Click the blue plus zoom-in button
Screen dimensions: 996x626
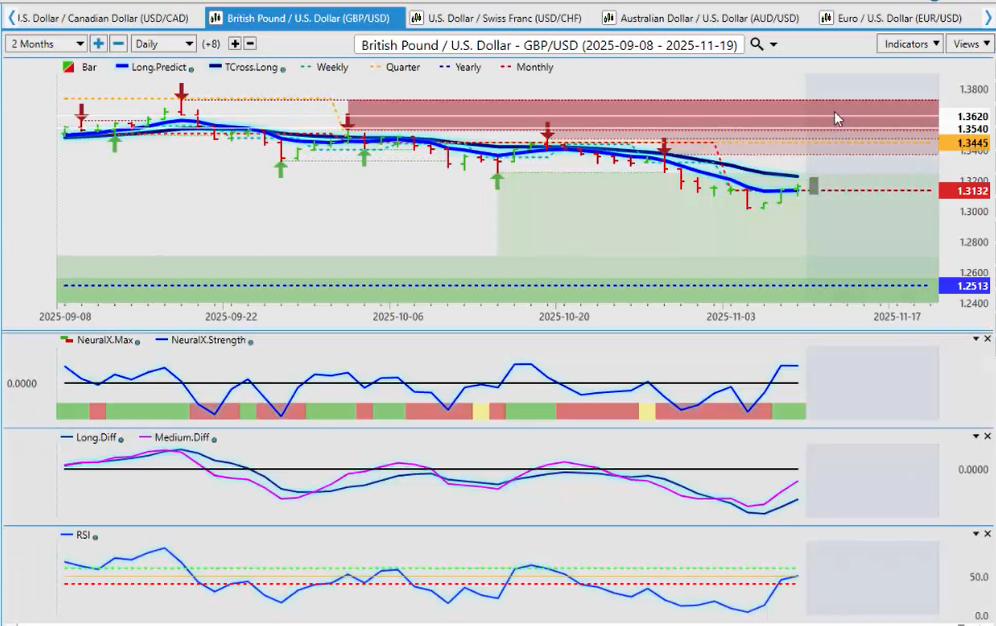(98, 44)
